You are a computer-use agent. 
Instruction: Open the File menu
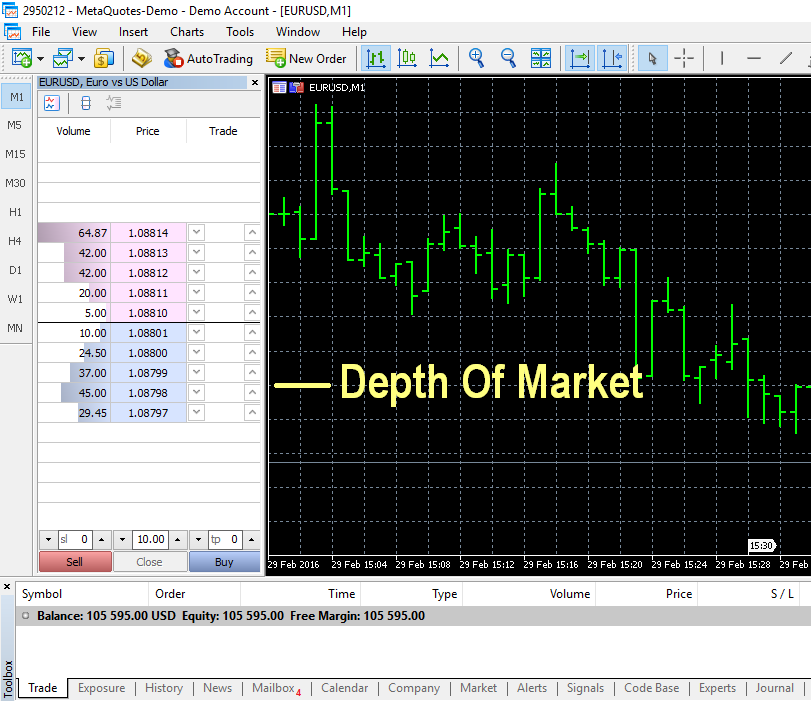[41, 32]
